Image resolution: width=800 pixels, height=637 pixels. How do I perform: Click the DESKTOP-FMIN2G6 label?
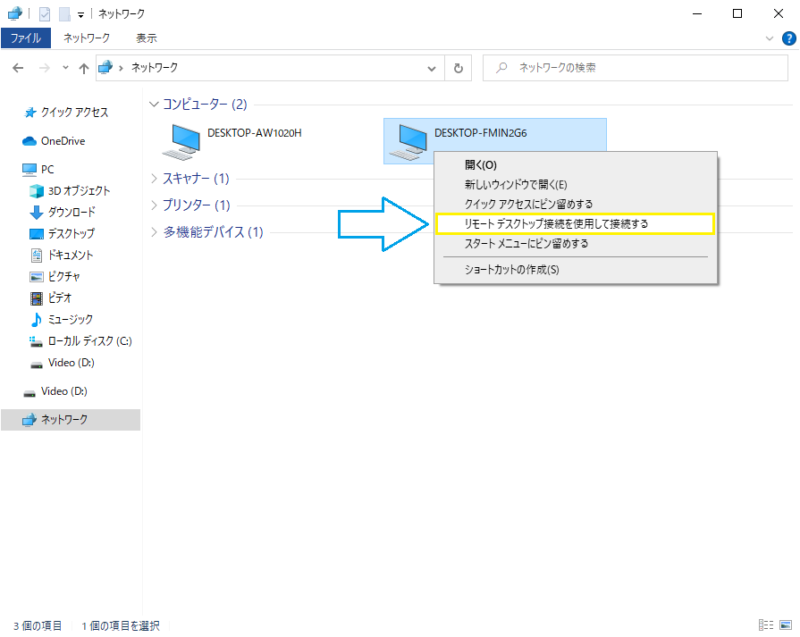click(x=481, y=133)
